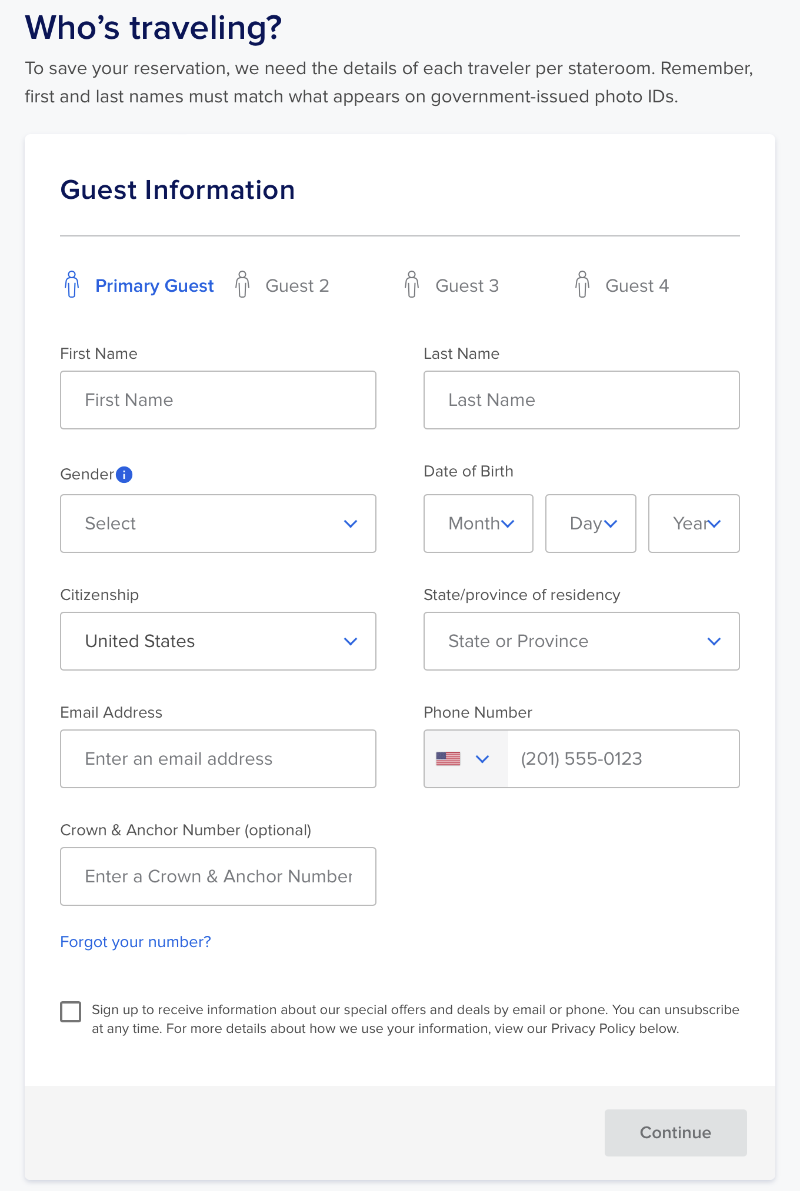Click the Gender info icon
This screenshot has height=1191, width=800.
coord(124,475)
